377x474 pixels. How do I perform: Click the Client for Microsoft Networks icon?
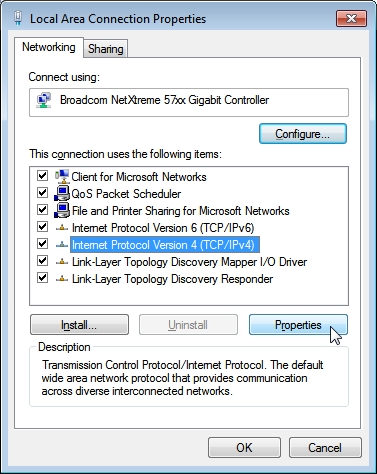coord(62,176)
